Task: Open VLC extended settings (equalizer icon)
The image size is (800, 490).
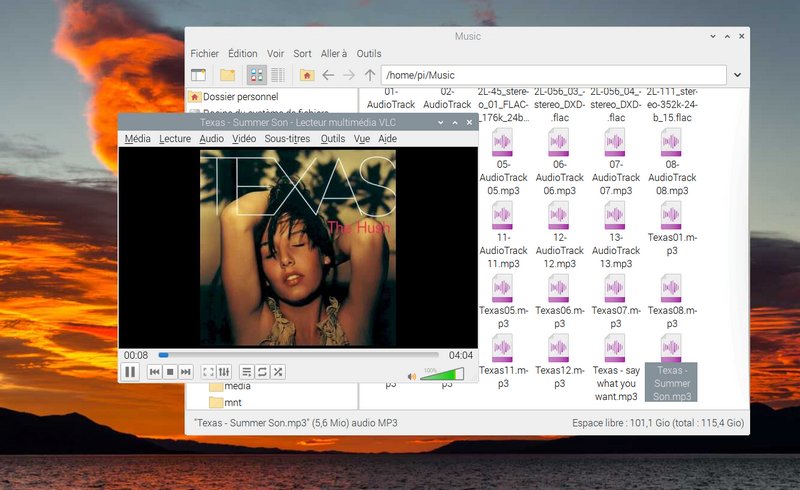Action: 224,372
